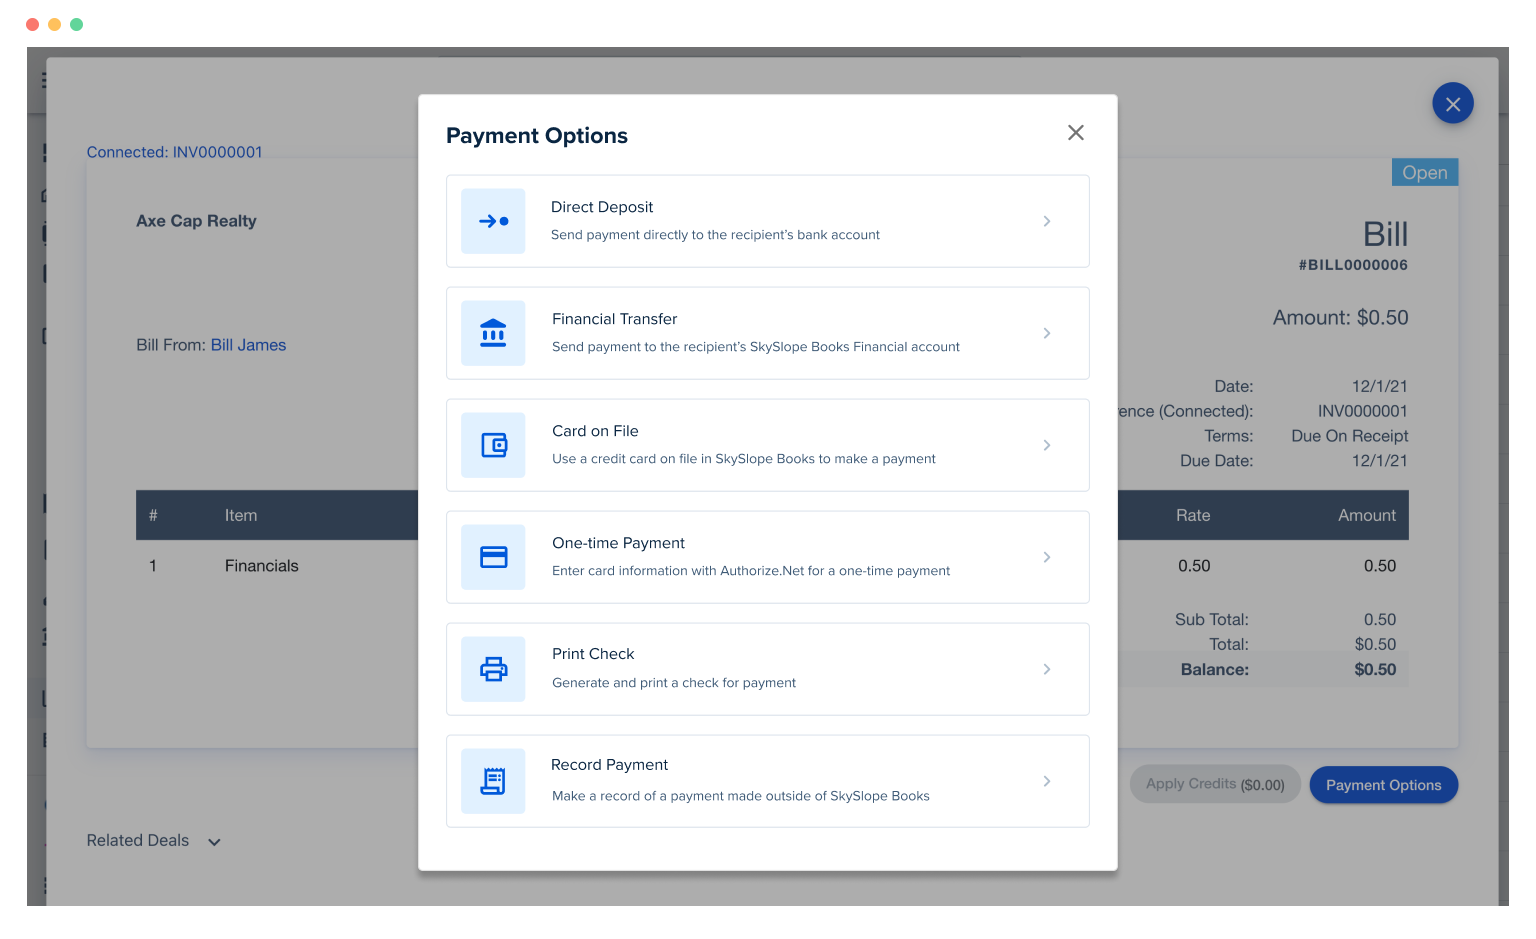Image resolution: width=1536 pixels, height=939 pixels.
Task: Click the One-time Payment credit card icon
Action: (493, 557)
